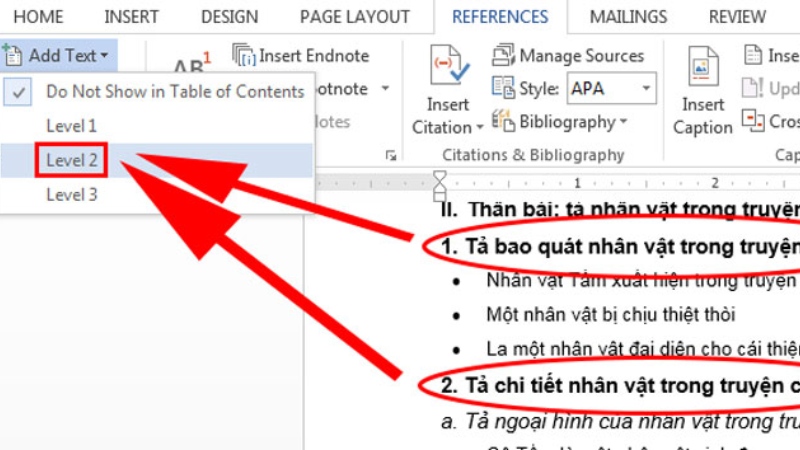The image size is (800, 450).
Task: Click the ruler indent marker
Action: [x=439, y=183]
